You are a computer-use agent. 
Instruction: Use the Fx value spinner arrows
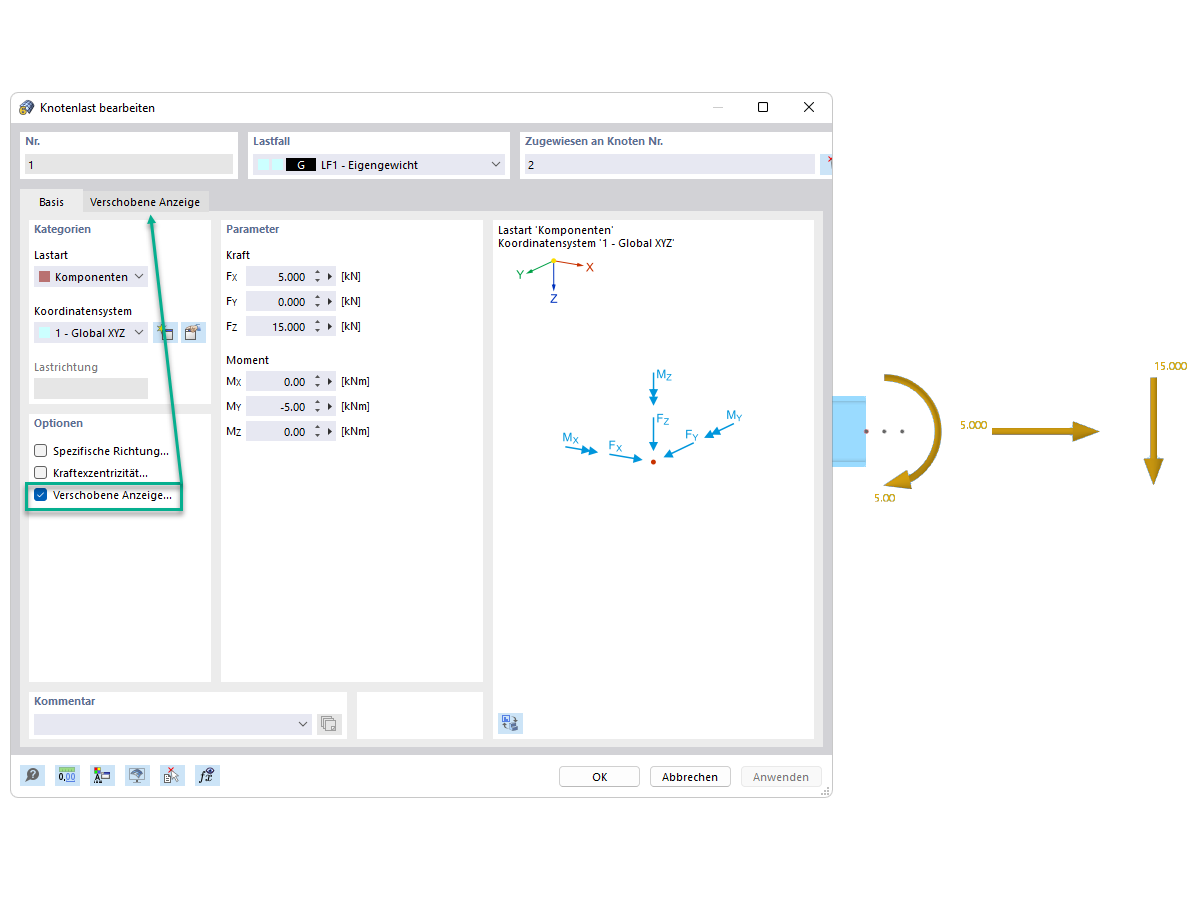318,277
